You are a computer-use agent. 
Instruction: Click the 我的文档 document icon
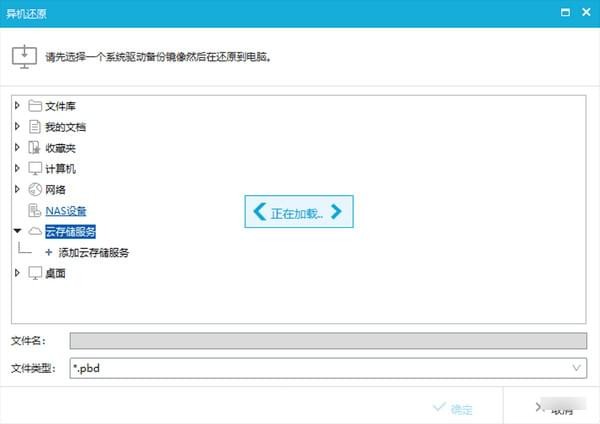34,127
